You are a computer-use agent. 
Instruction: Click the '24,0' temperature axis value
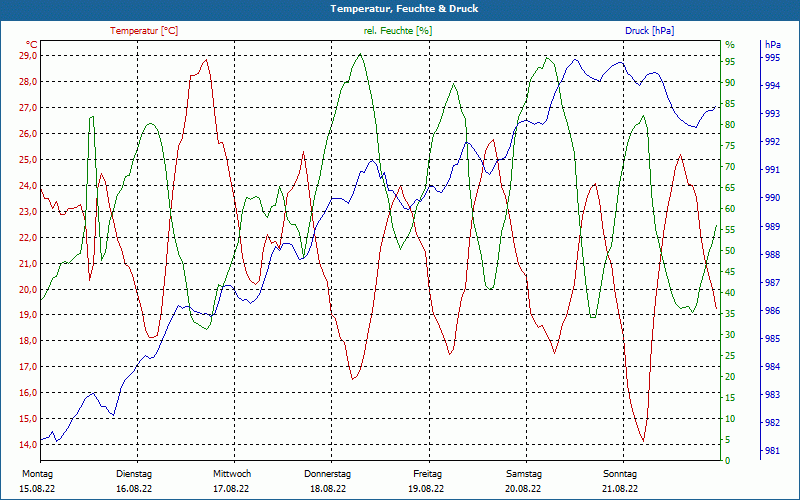tap(27, 185)
